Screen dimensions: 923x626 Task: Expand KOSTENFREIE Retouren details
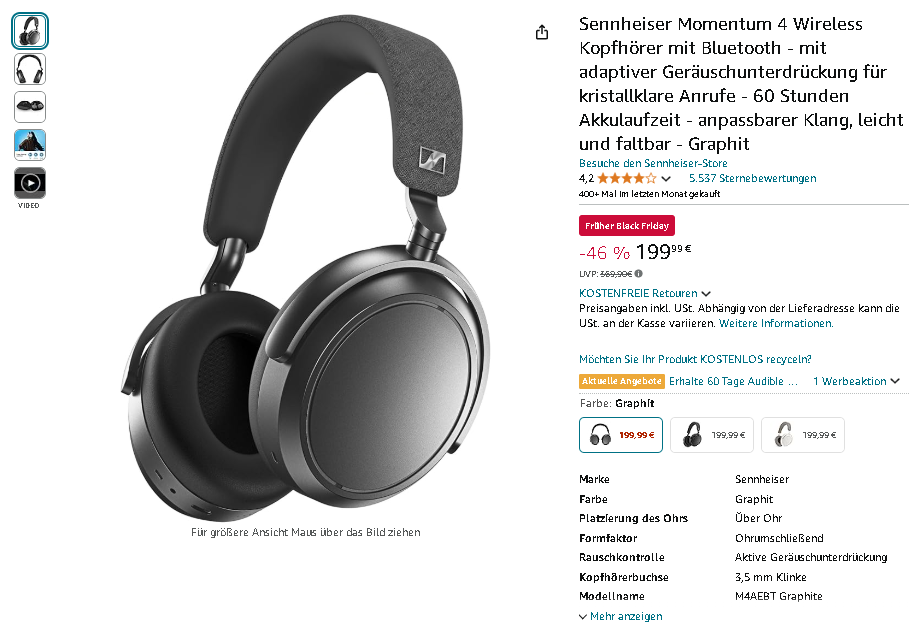pyautogui.click(x=645, y=293)
